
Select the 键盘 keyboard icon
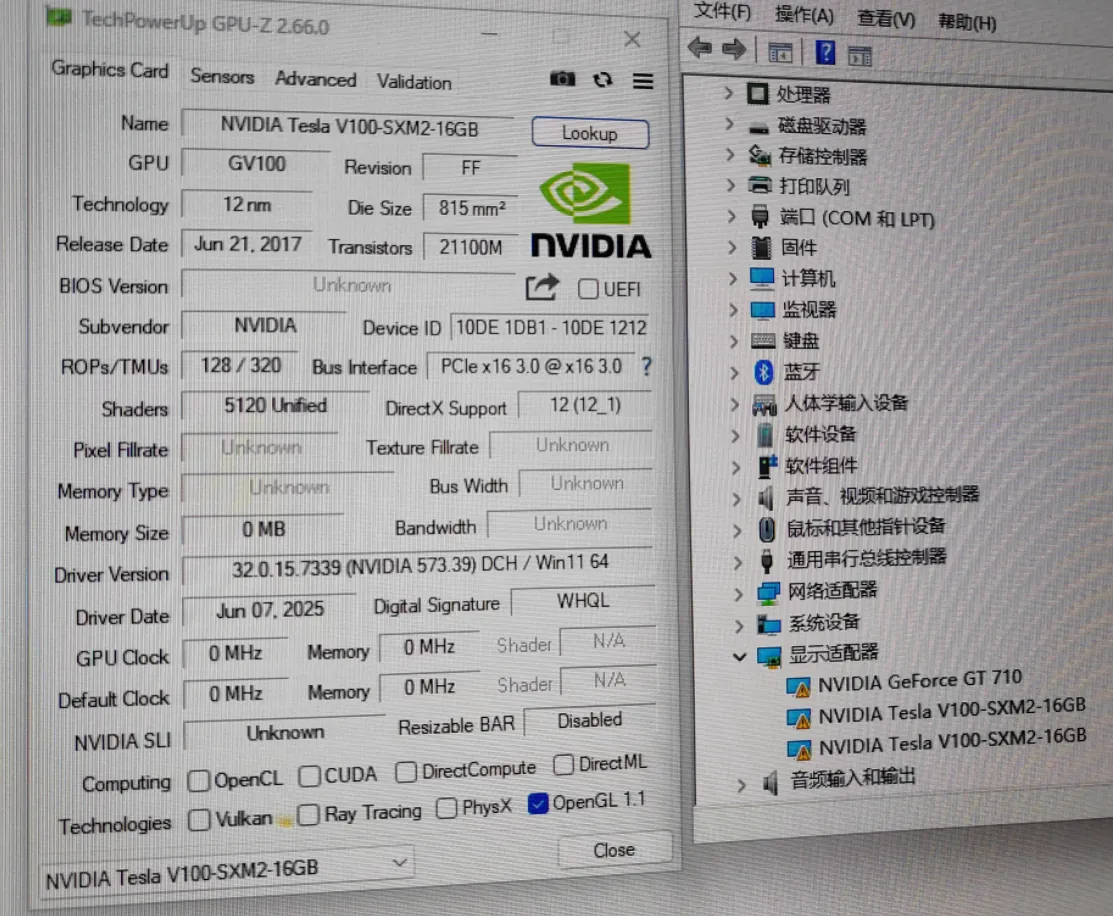tap(763, 341)
